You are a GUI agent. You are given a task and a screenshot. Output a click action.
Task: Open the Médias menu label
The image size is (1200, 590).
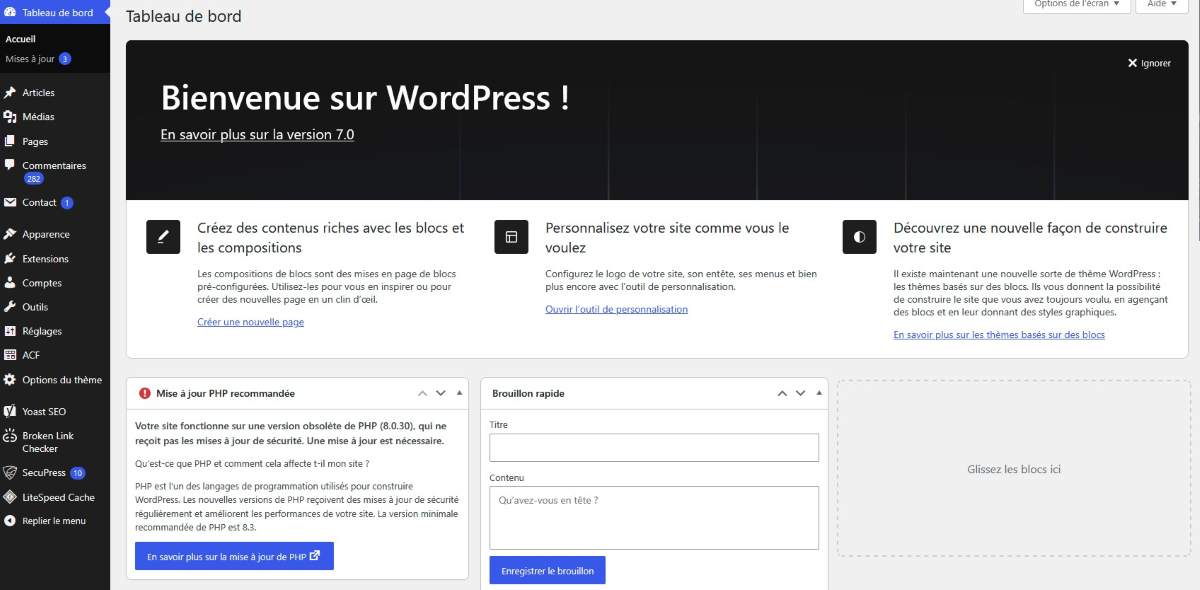[38, 117]
